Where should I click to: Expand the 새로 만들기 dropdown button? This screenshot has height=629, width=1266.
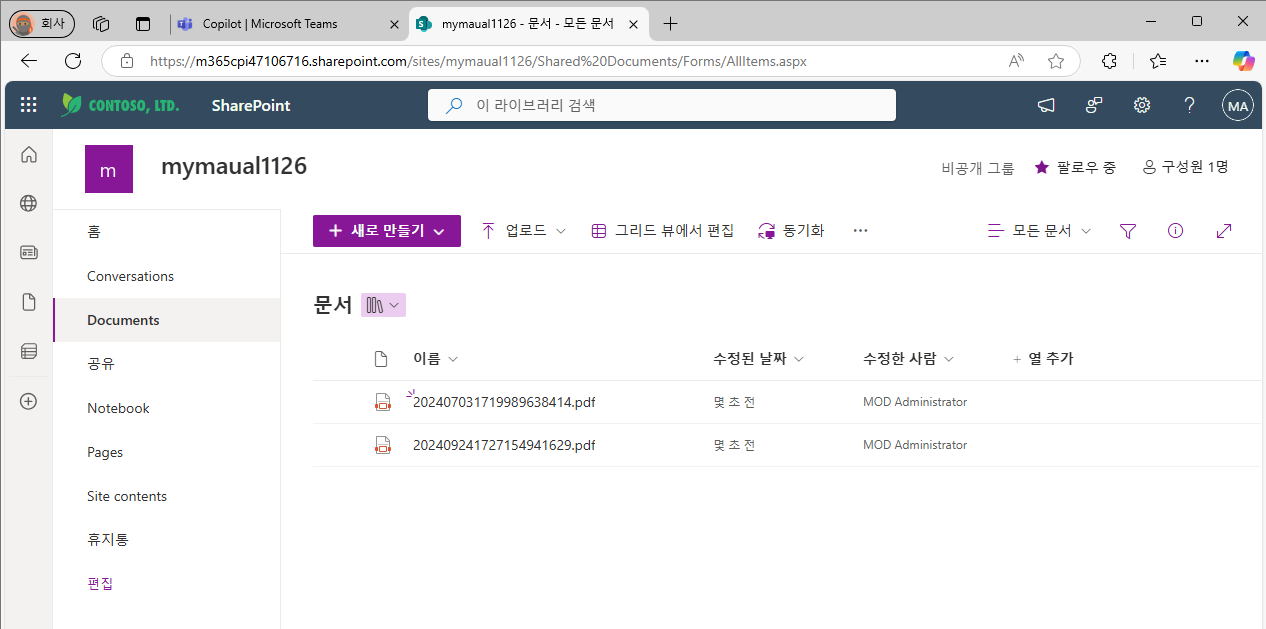pos(387,231)
